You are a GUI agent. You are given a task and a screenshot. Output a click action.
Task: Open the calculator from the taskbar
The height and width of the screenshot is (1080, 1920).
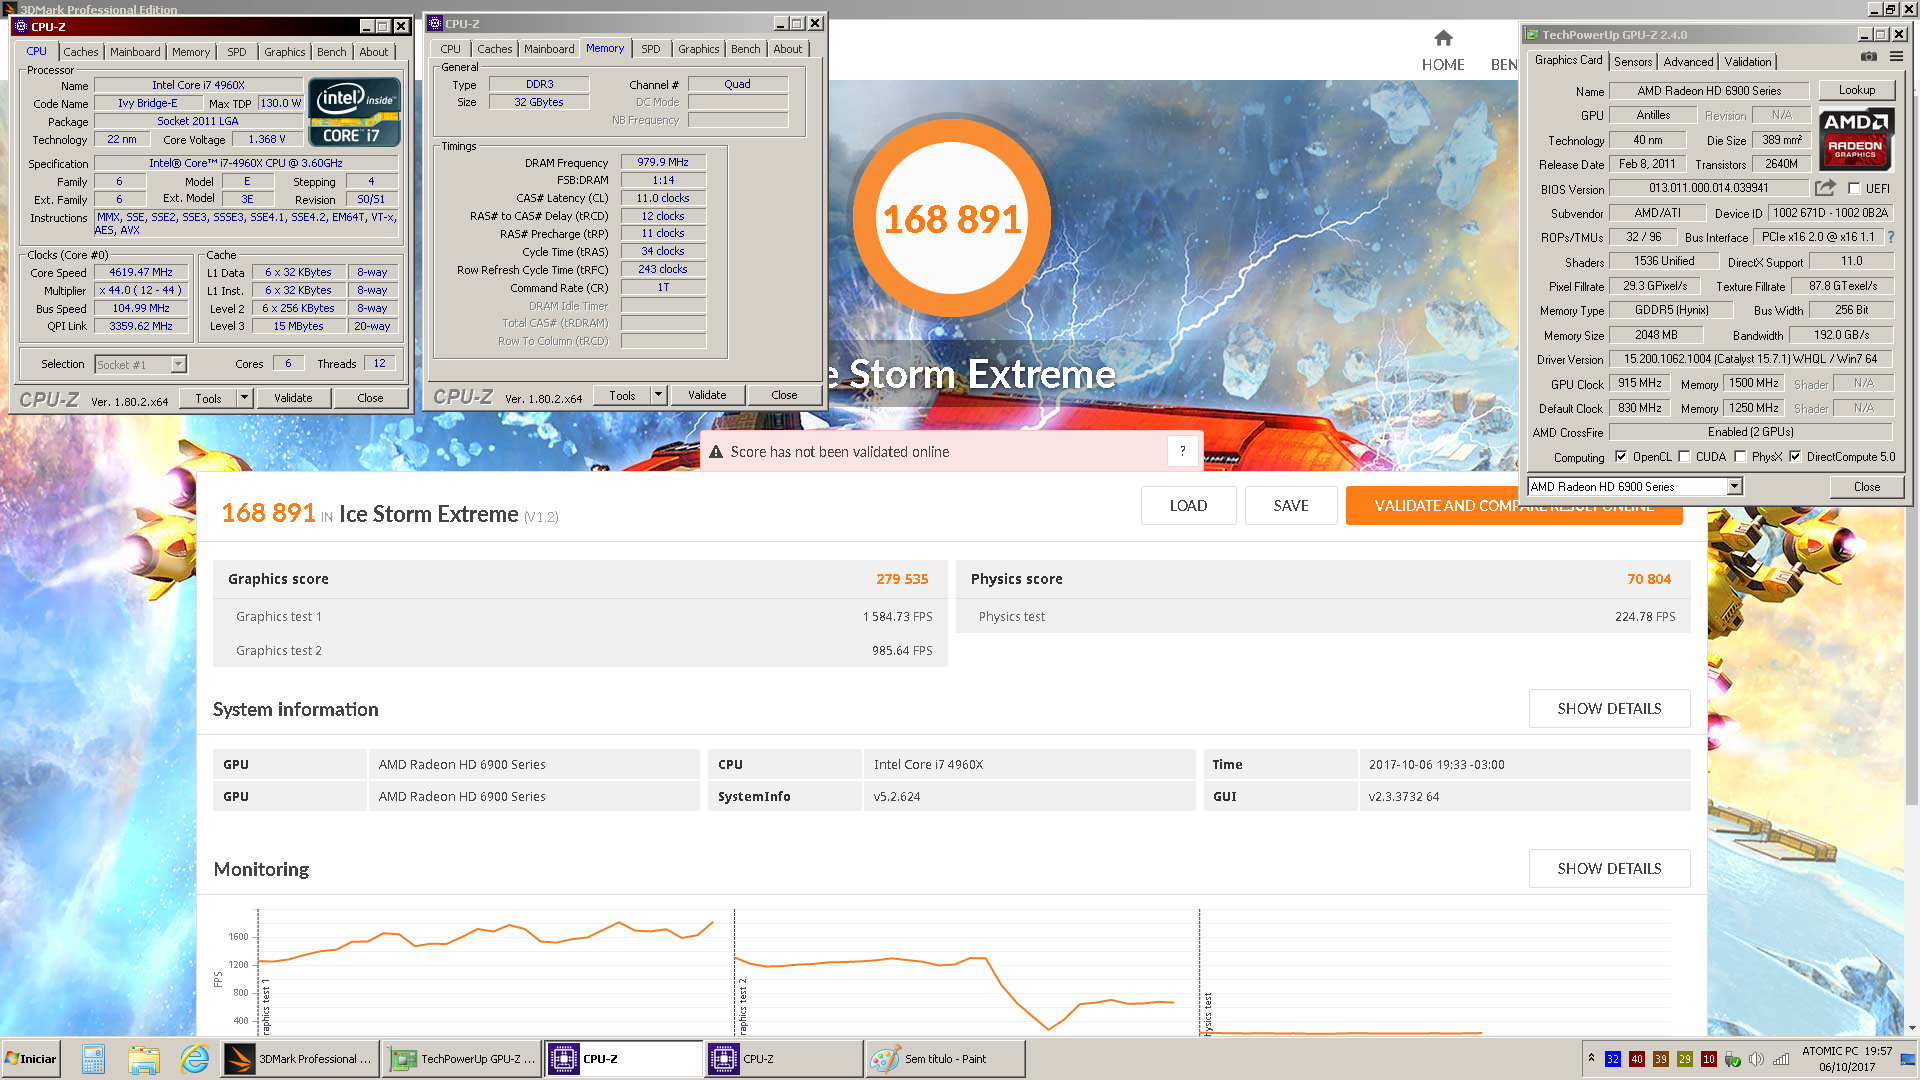[x=93, y=1059]
